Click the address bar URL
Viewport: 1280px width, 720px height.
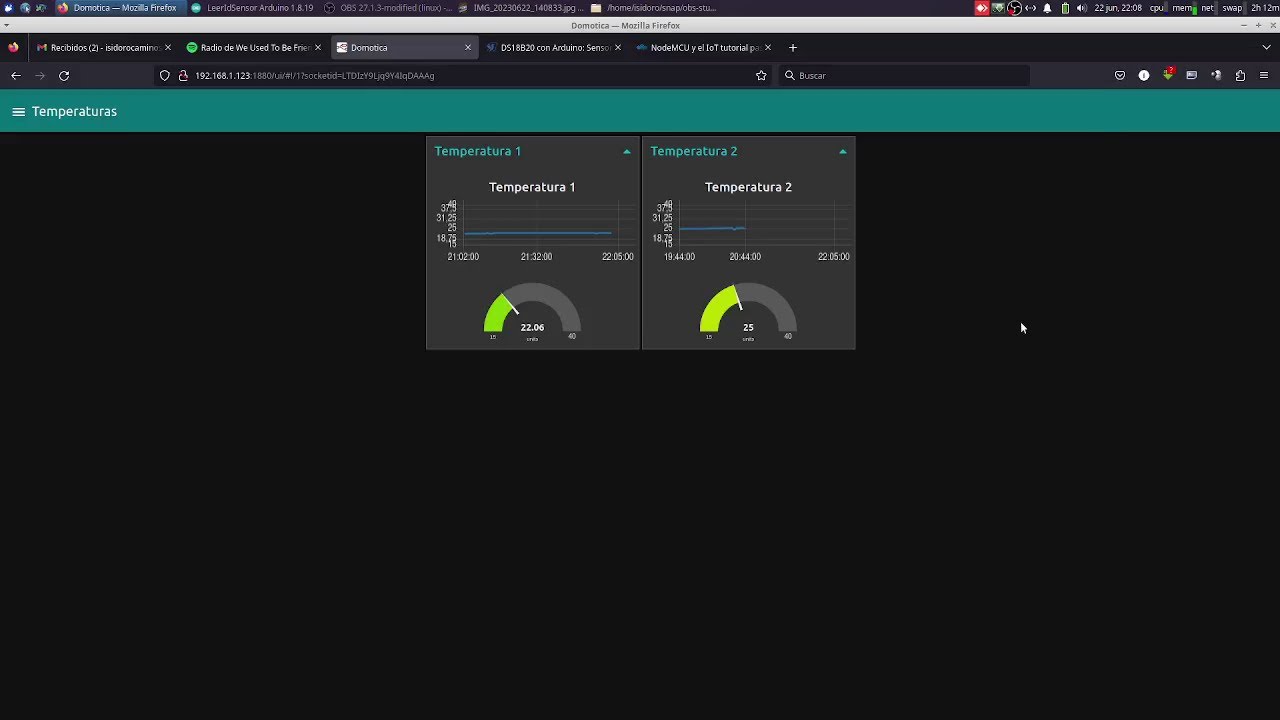(314, 75)
